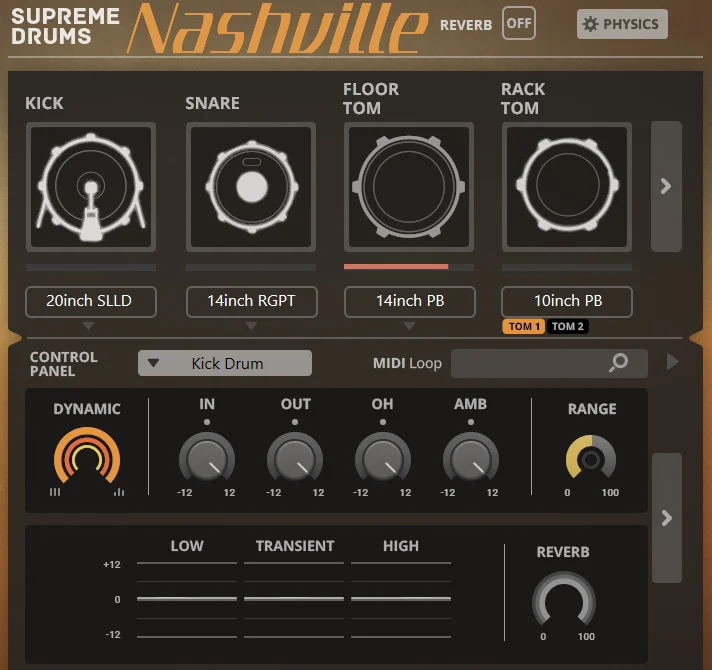Click the Range knob

pos(591,458)
